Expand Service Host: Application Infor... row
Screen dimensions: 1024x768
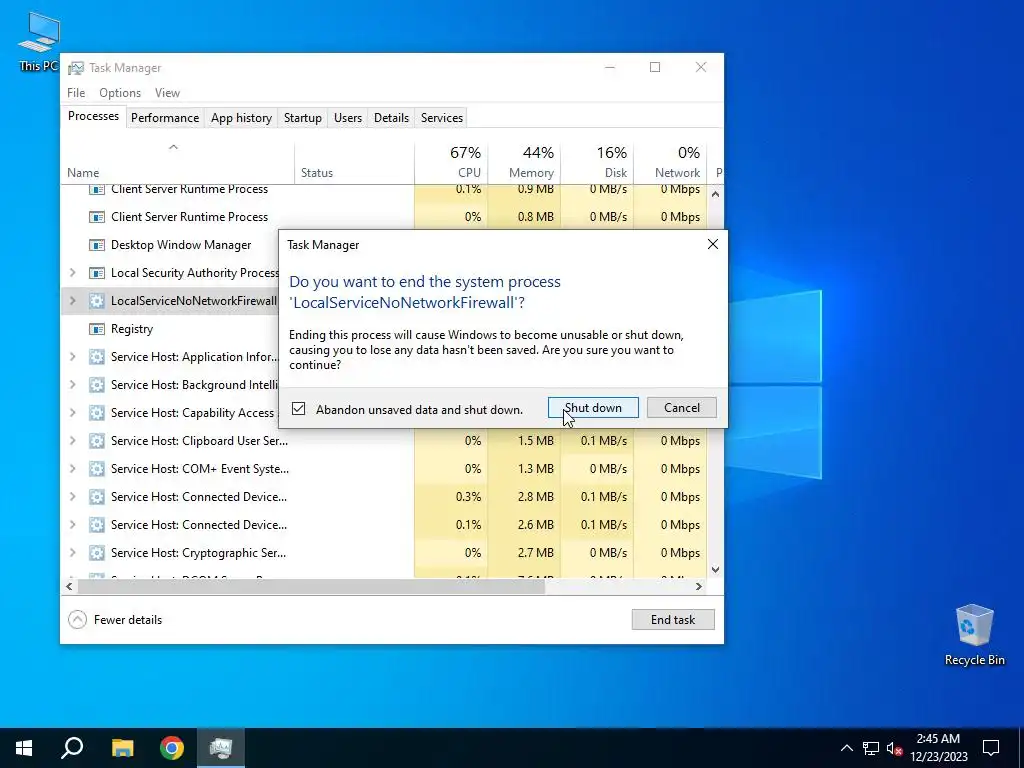72,357
